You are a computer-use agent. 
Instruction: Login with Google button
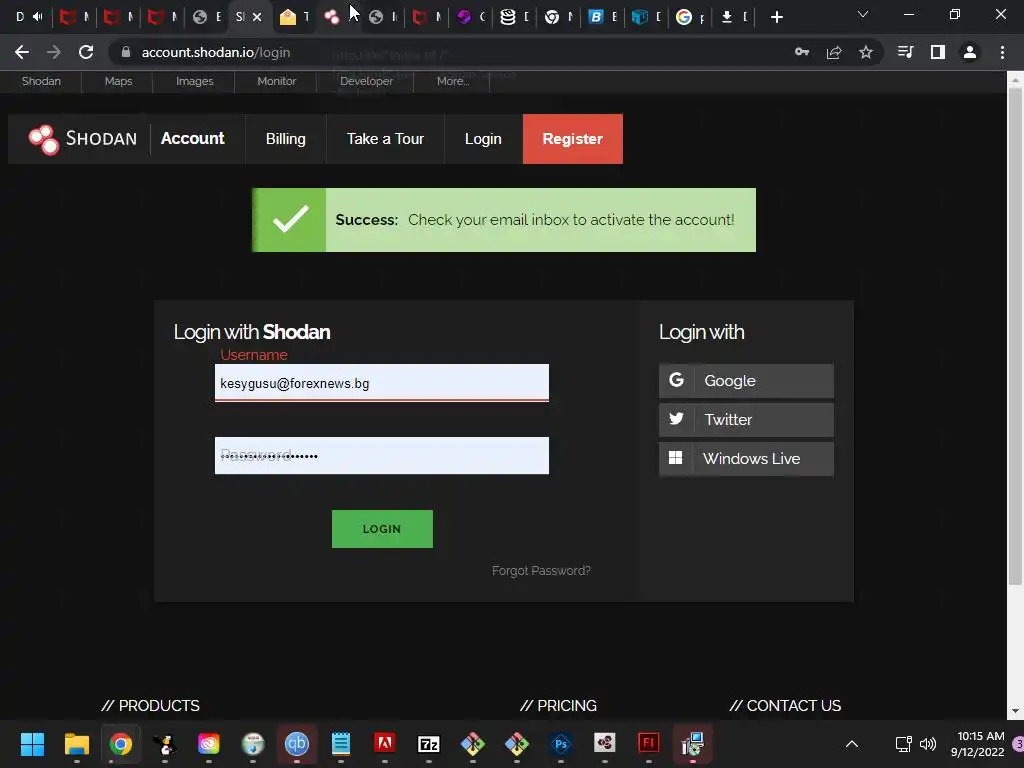(x=746, y=381)
